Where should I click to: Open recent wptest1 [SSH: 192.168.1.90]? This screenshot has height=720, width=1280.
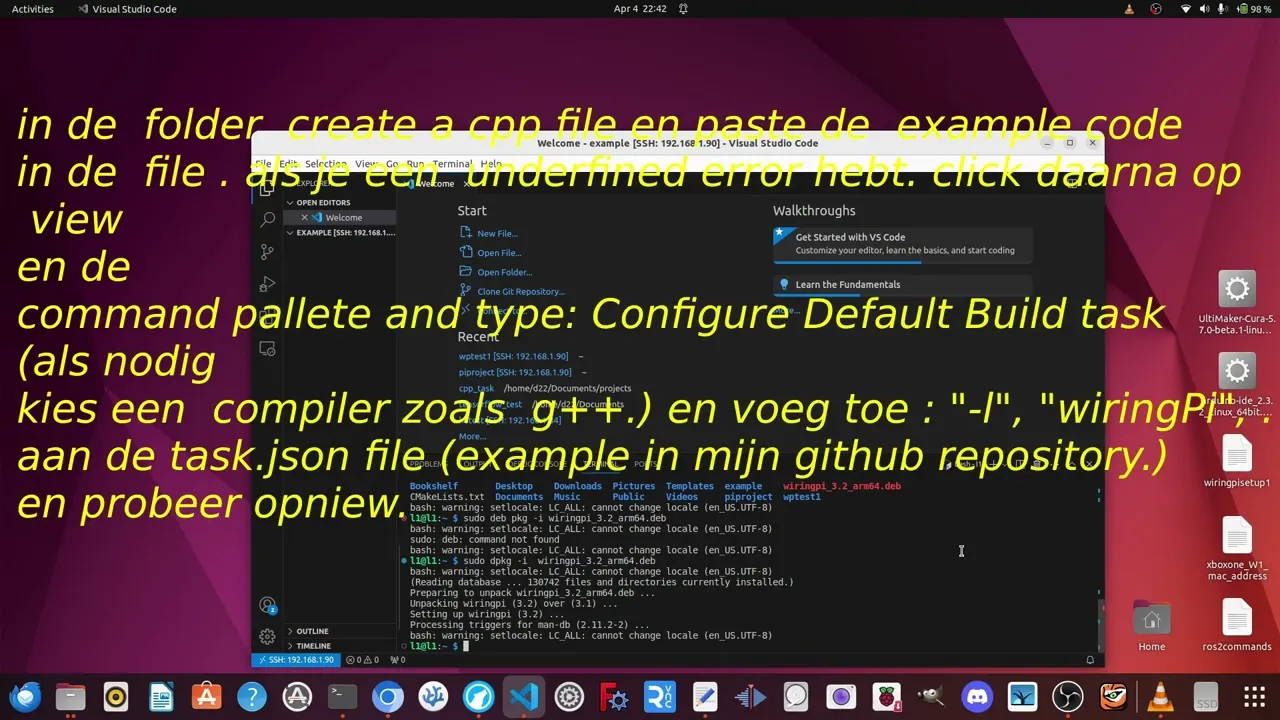pyautogui.click(x=513, y=356)
